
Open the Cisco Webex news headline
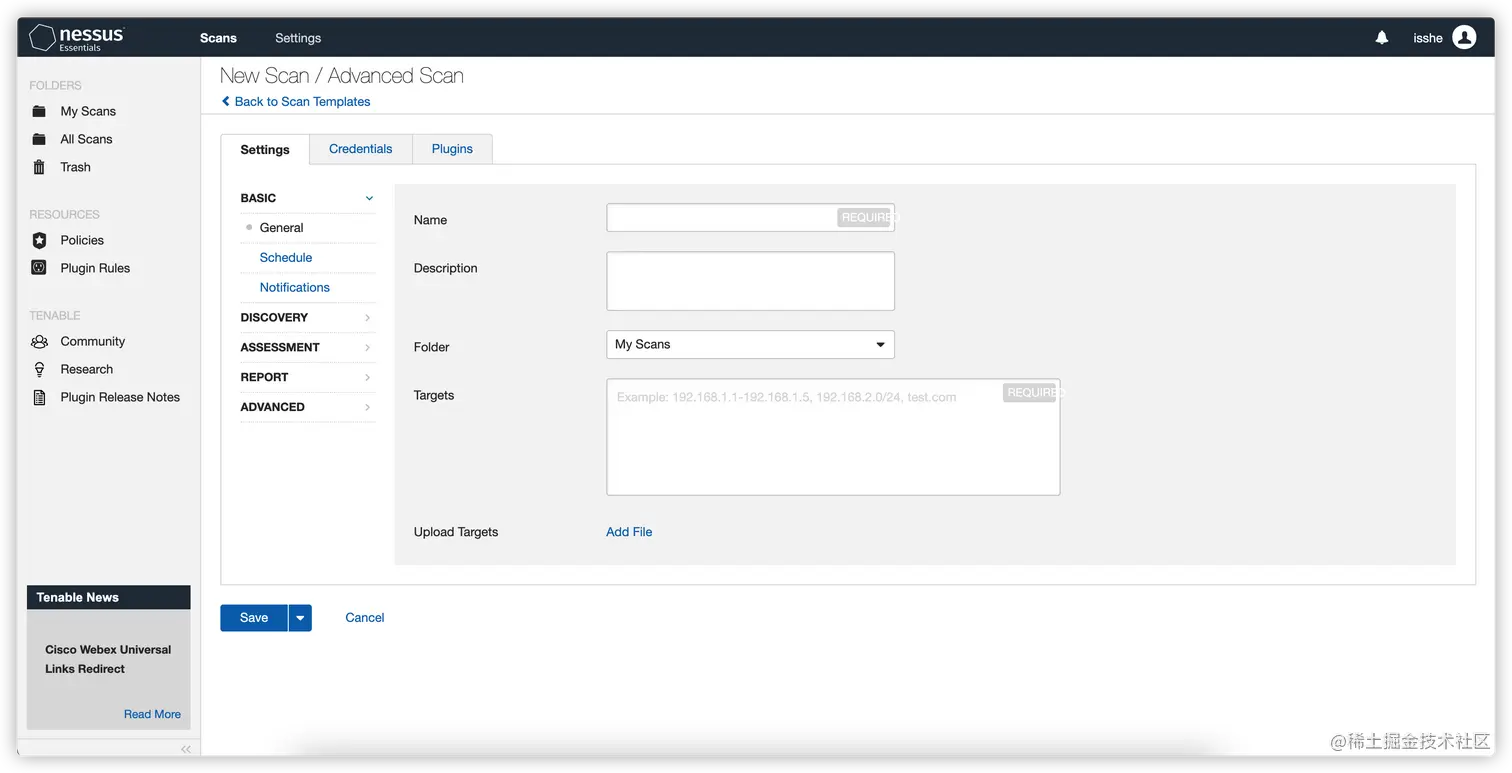(108, 659)
